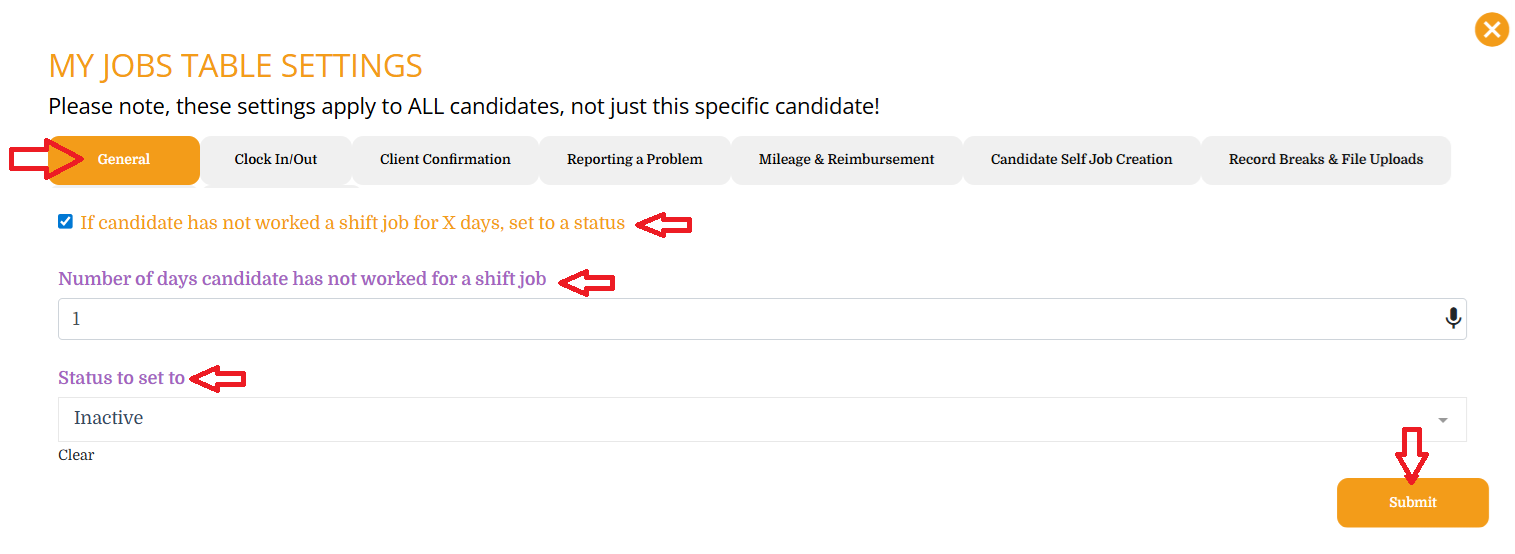This screenshot has width=1515, height=554.
Task: Click the microphone icon in days field
Action: click(1453, 319)
